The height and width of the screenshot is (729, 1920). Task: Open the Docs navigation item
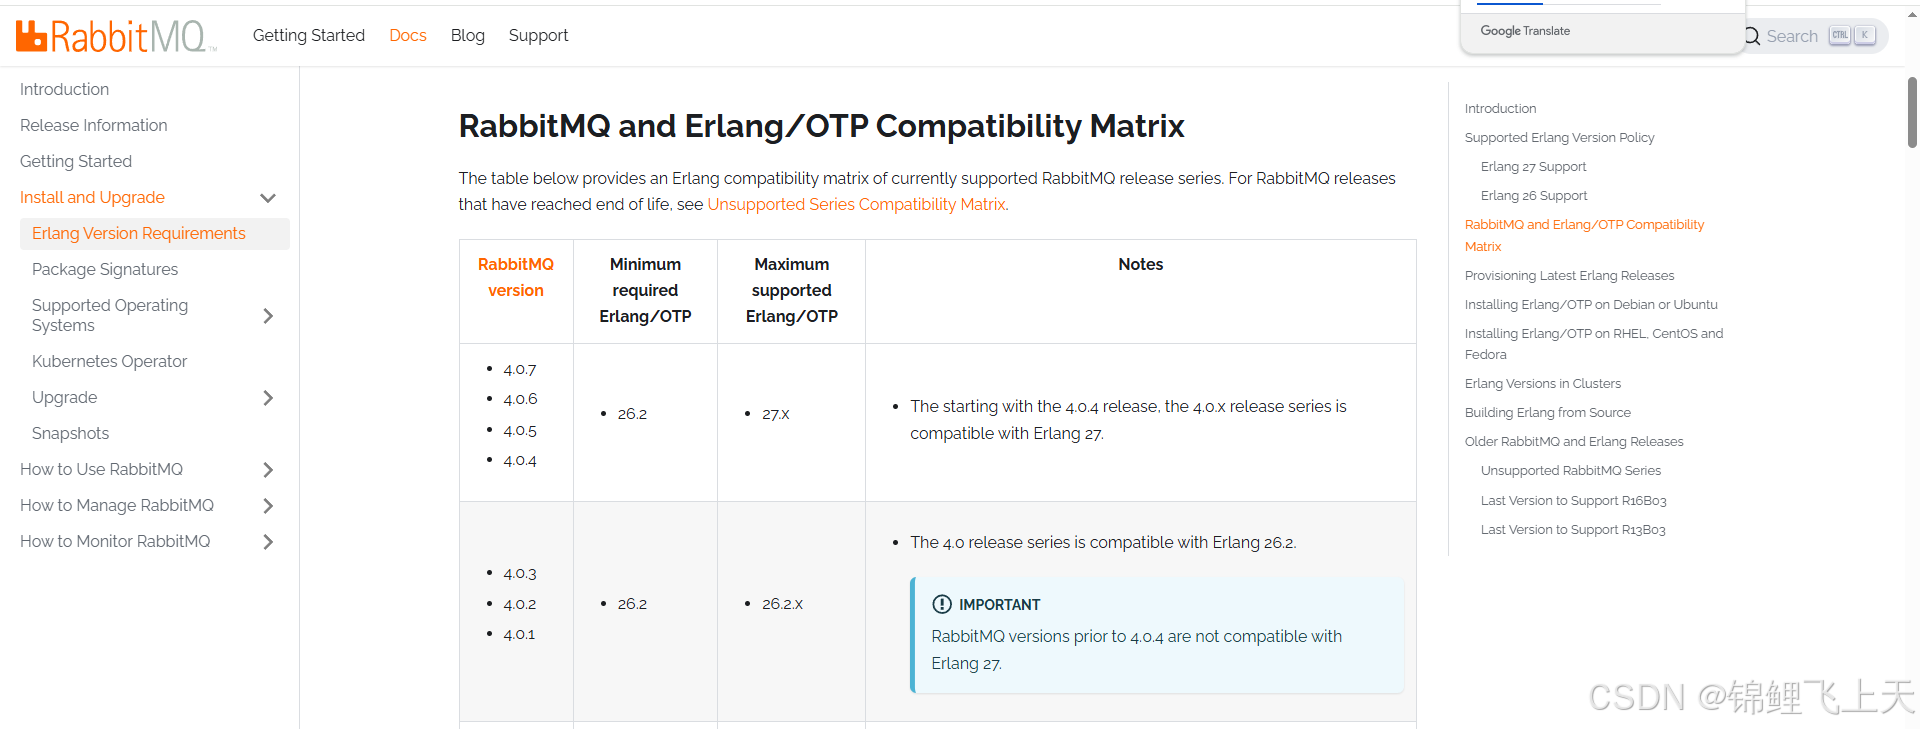408,35
